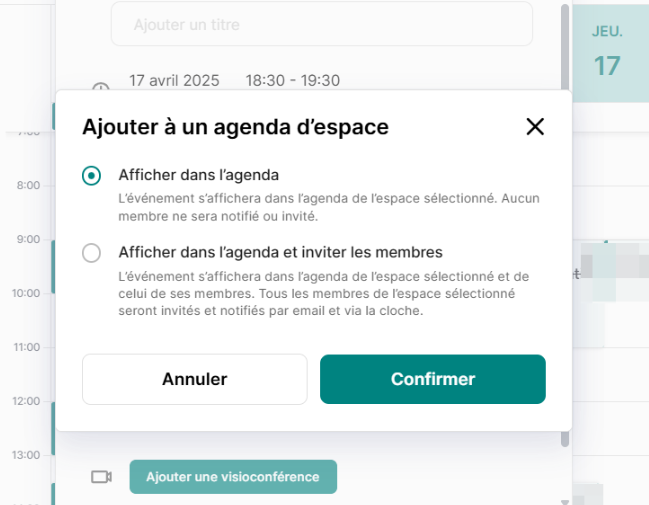Close the 'Ajouter à un agenda d'espace' dialog
649x505 pixels.
(535, 127)
